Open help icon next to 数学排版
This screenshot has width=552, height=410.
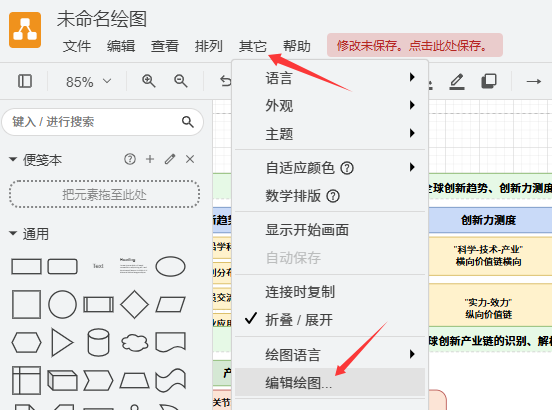click(x=333, y=196)
